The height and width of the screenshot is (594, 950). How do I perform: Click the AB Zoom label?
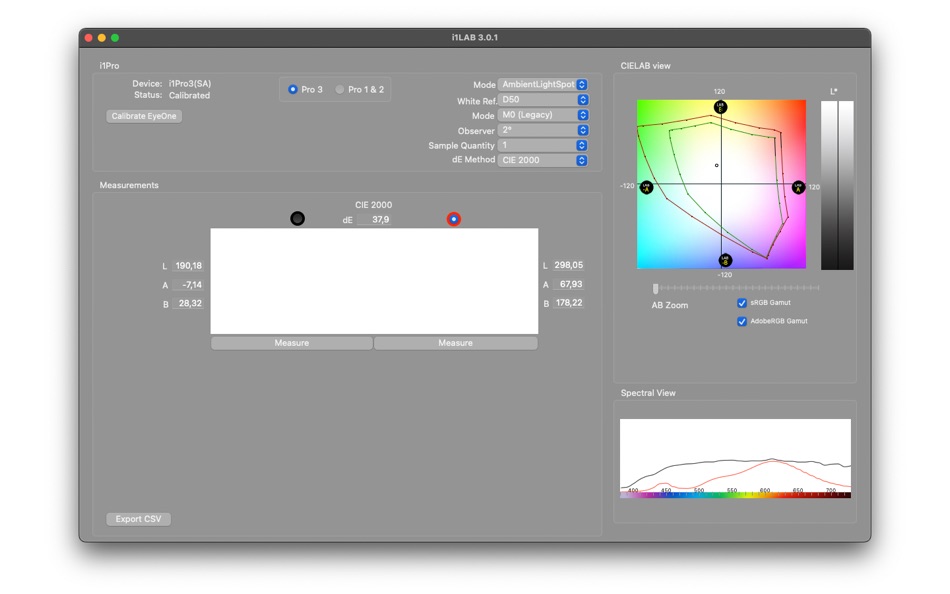pyautogui.click(x=669, y=305)
